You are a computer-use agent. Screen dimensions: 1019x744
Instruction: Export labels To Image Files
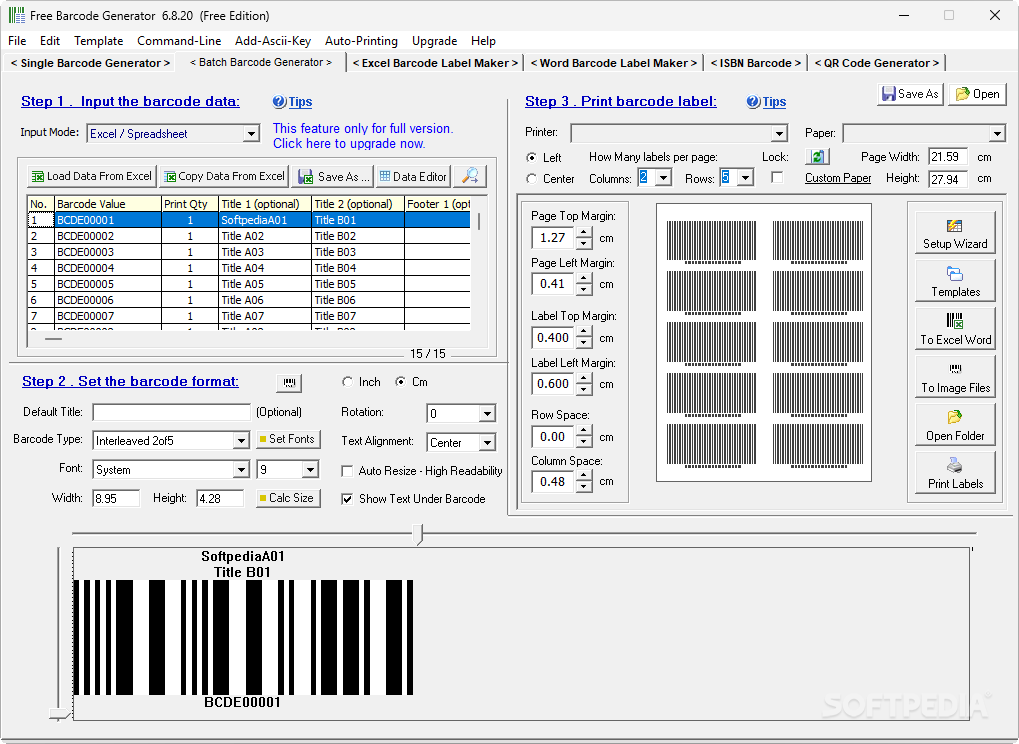[955, 377]
